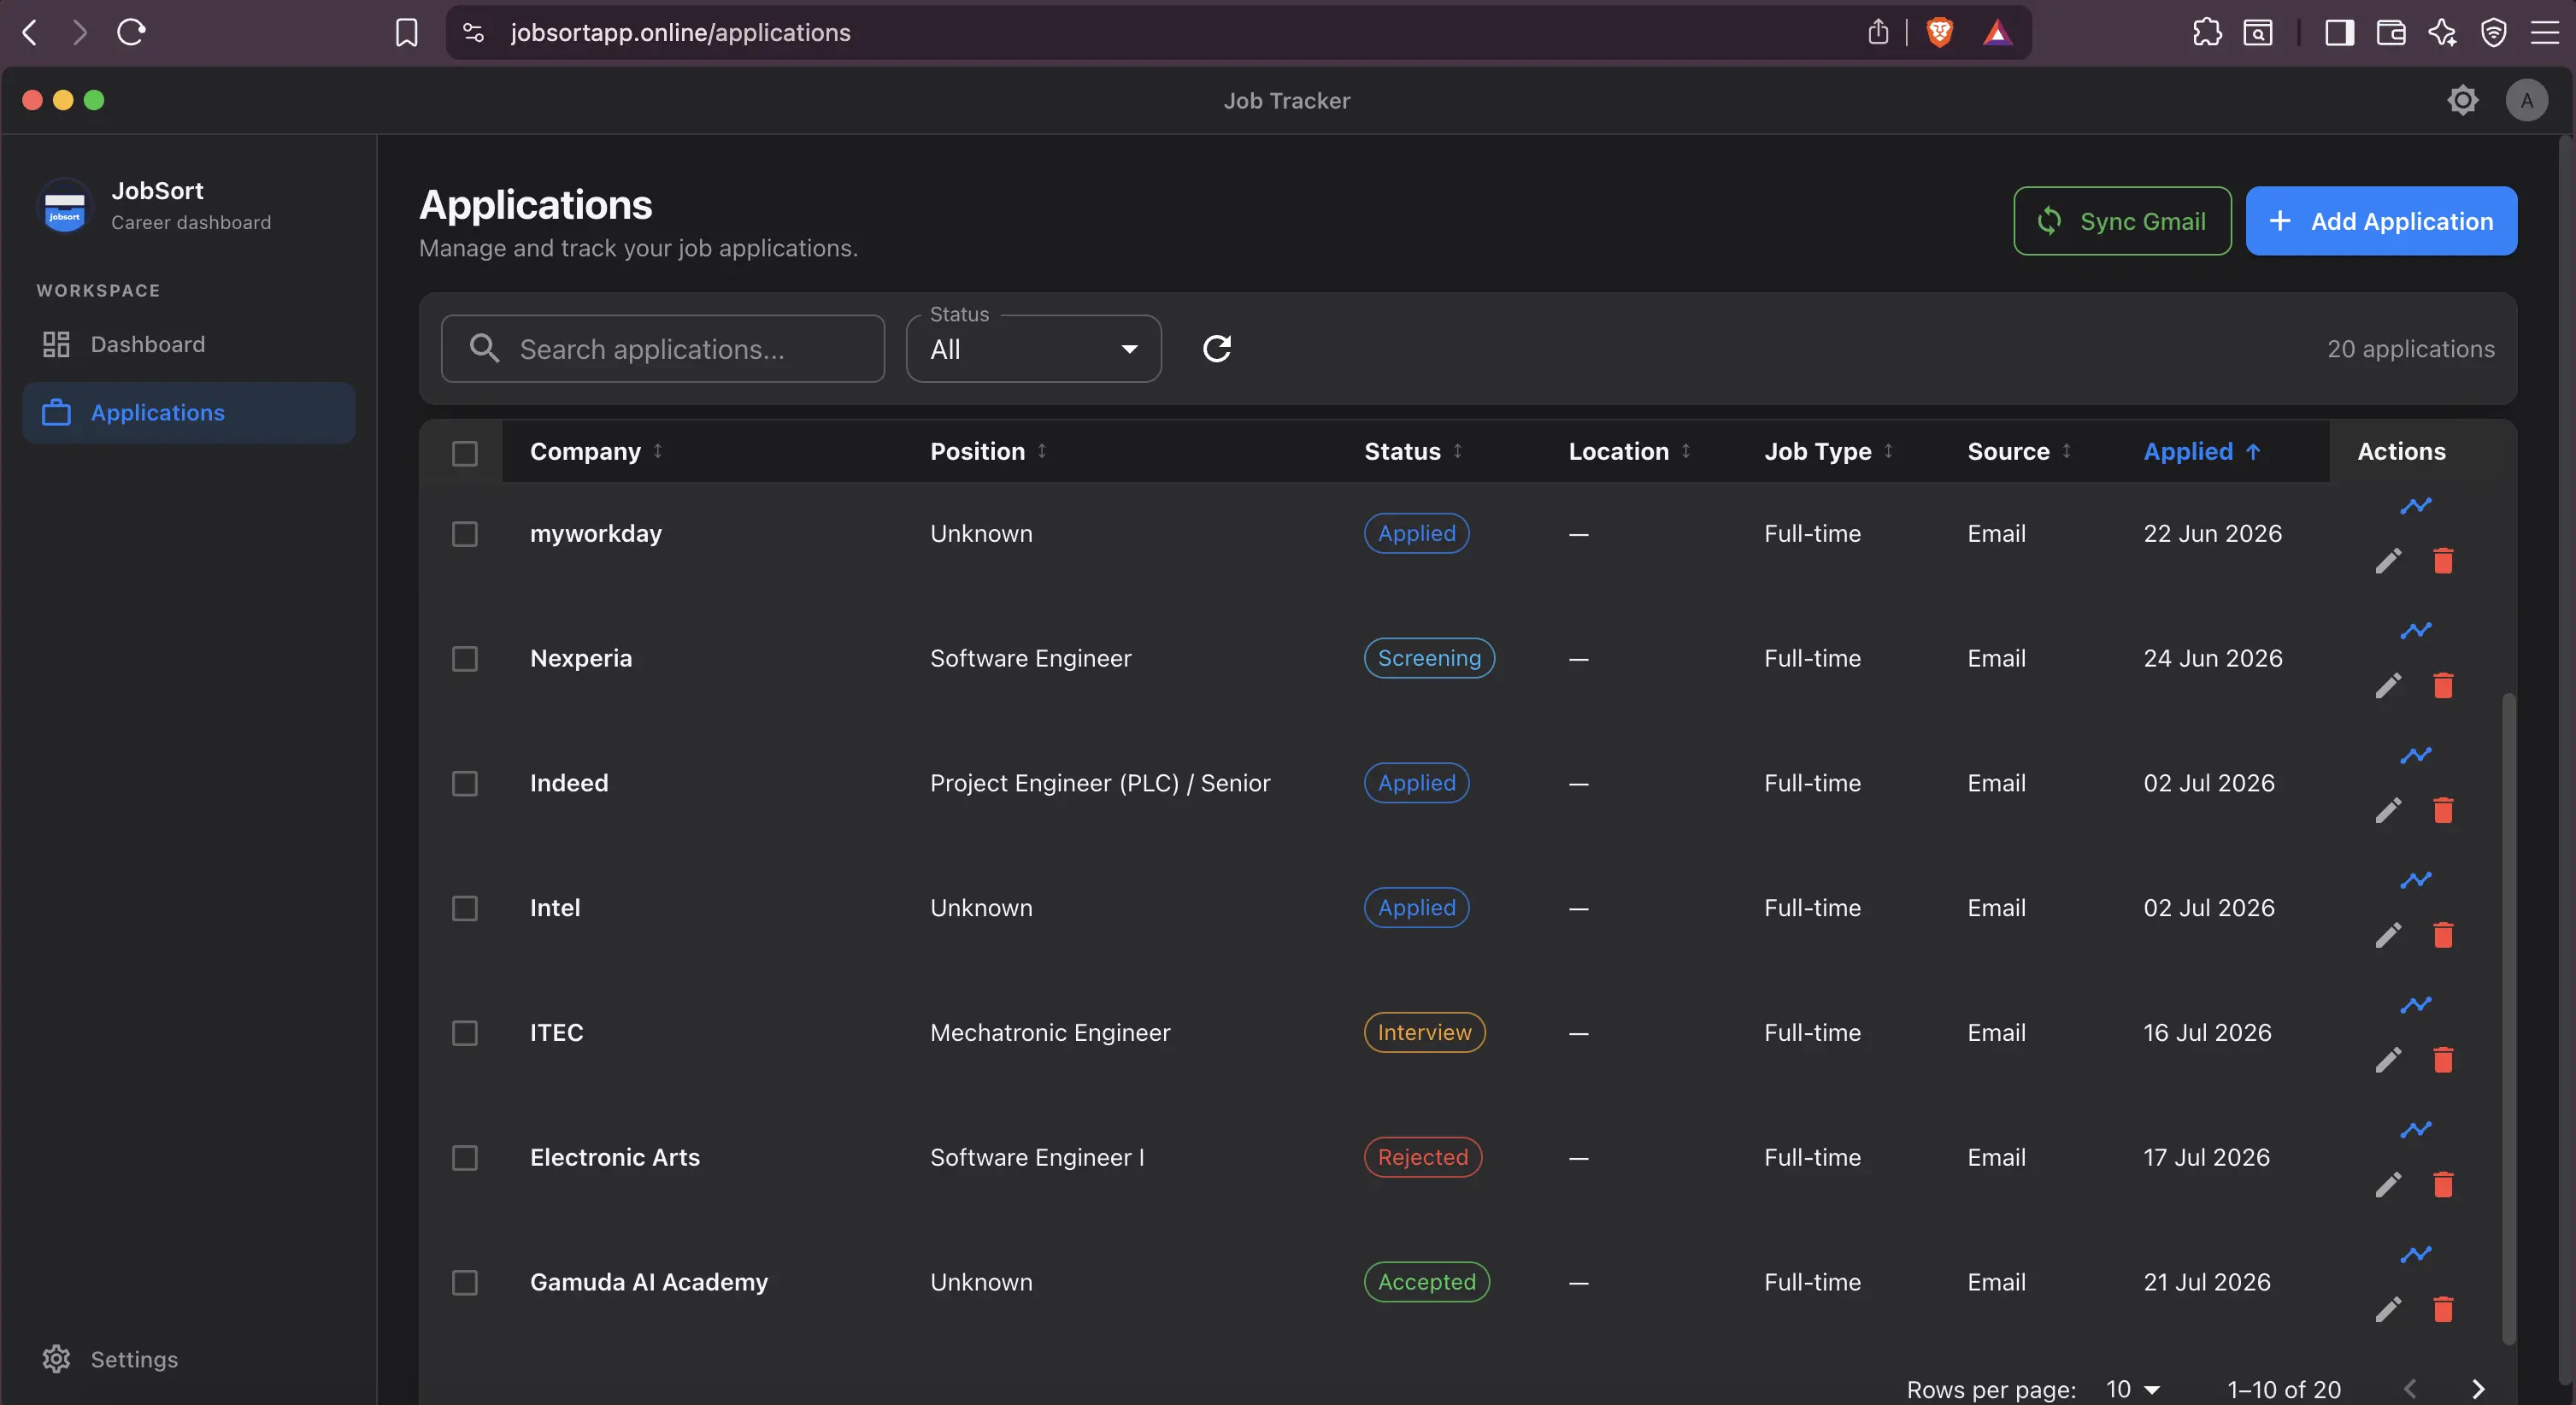This screenshot has height=1405, width=2576.
Task: Delete the ITEC application
Action: 2443,1060
